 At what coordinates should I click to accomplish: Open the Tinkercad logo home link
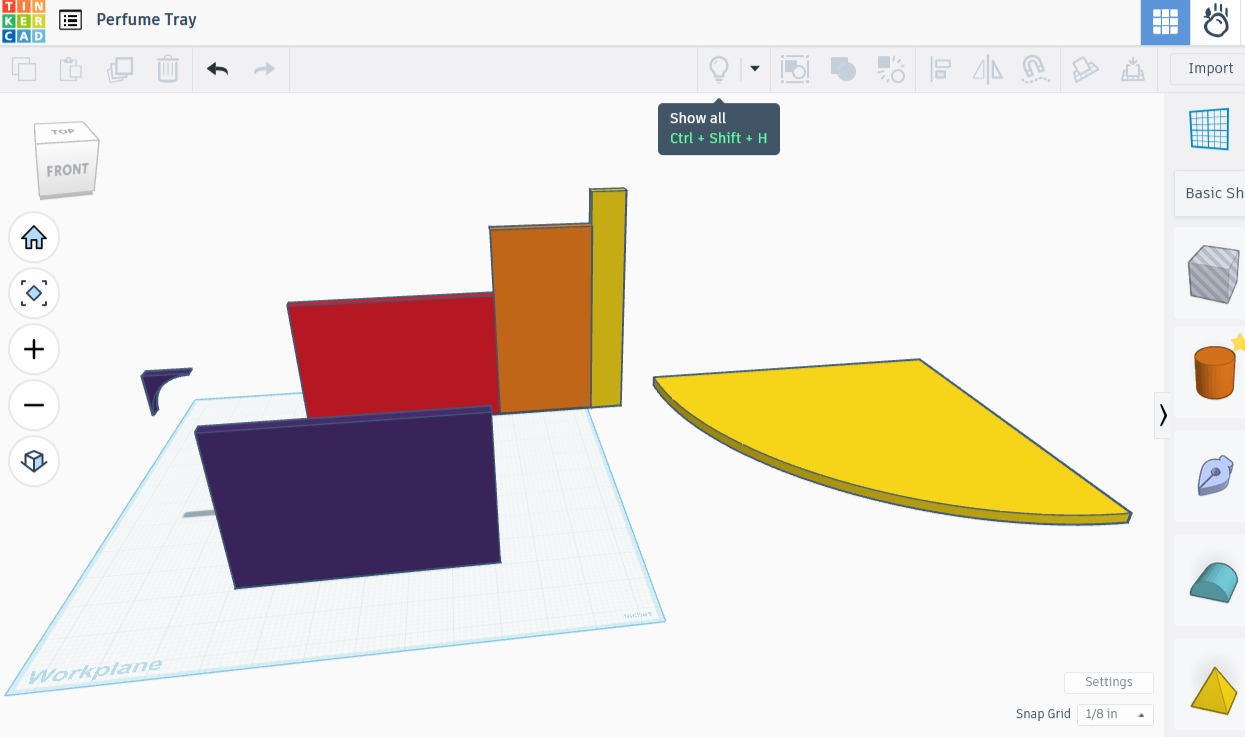[x=23, y=22]
